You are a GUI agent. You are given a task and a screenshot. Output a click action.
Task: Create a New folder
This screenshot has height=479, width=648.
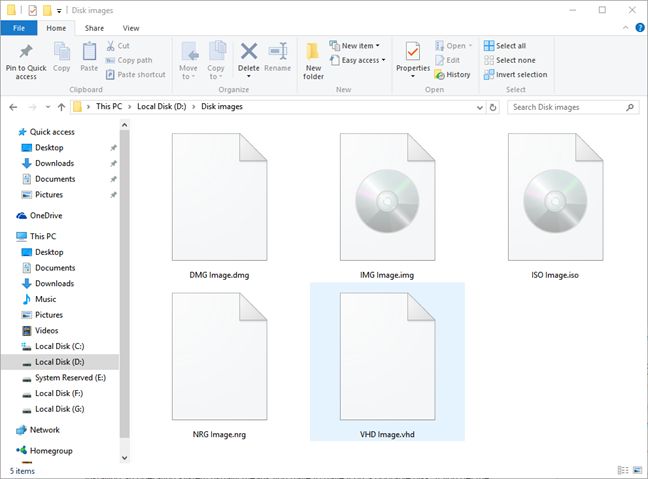click(x=313, y=60)
